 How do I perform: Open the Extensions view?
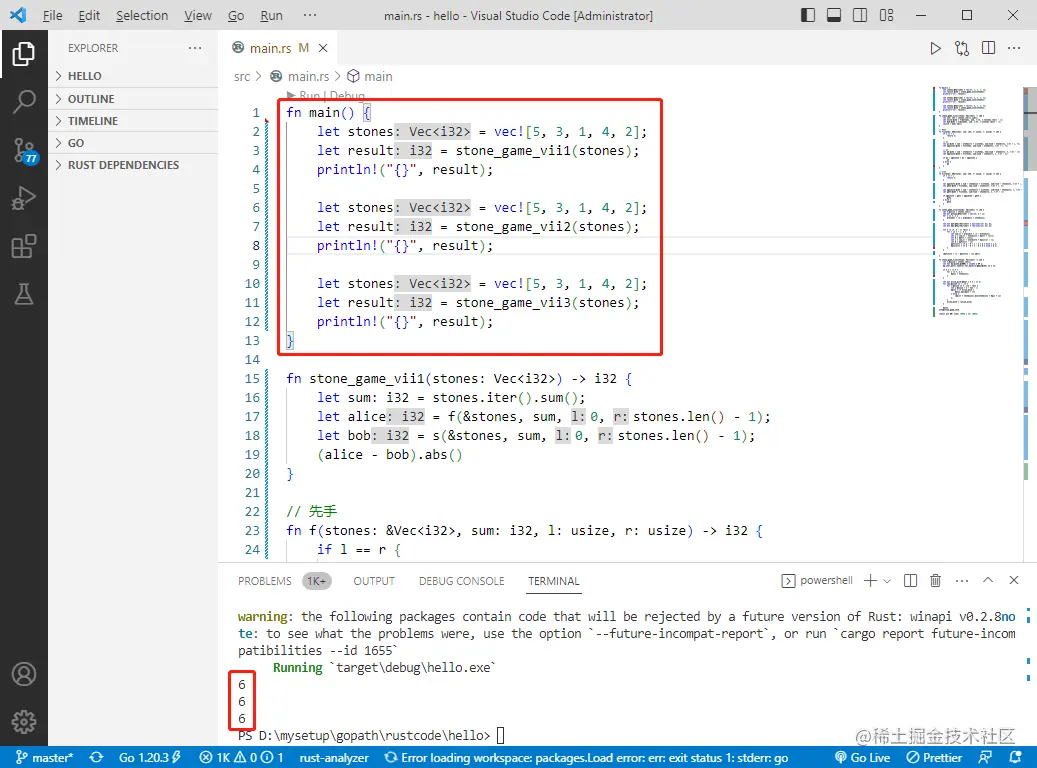pyautogui.click(x=24, y=246)
